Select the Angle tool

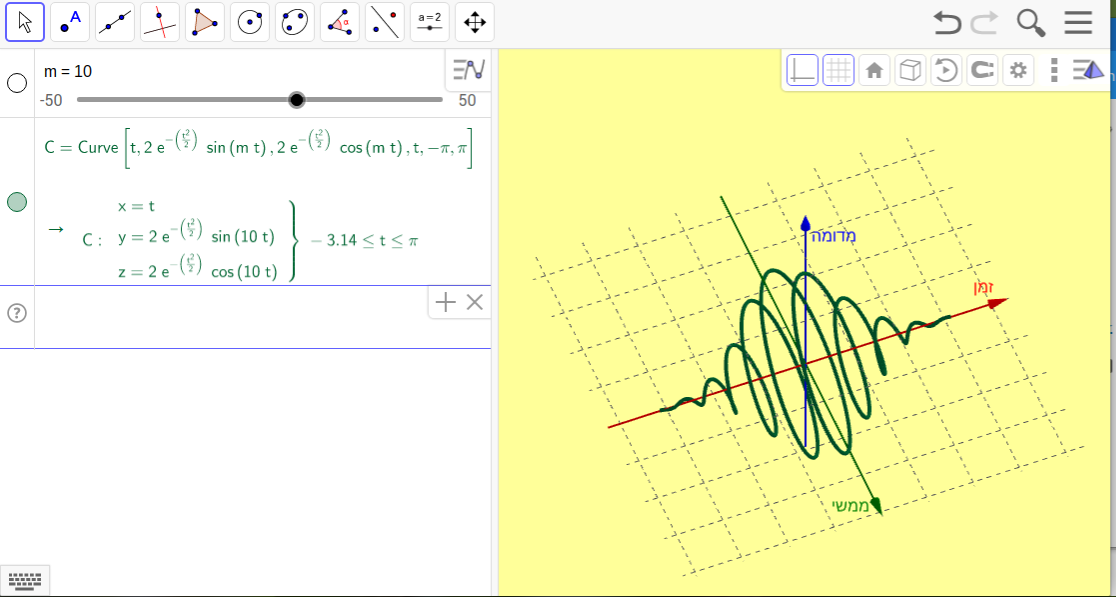coord(340,22)
